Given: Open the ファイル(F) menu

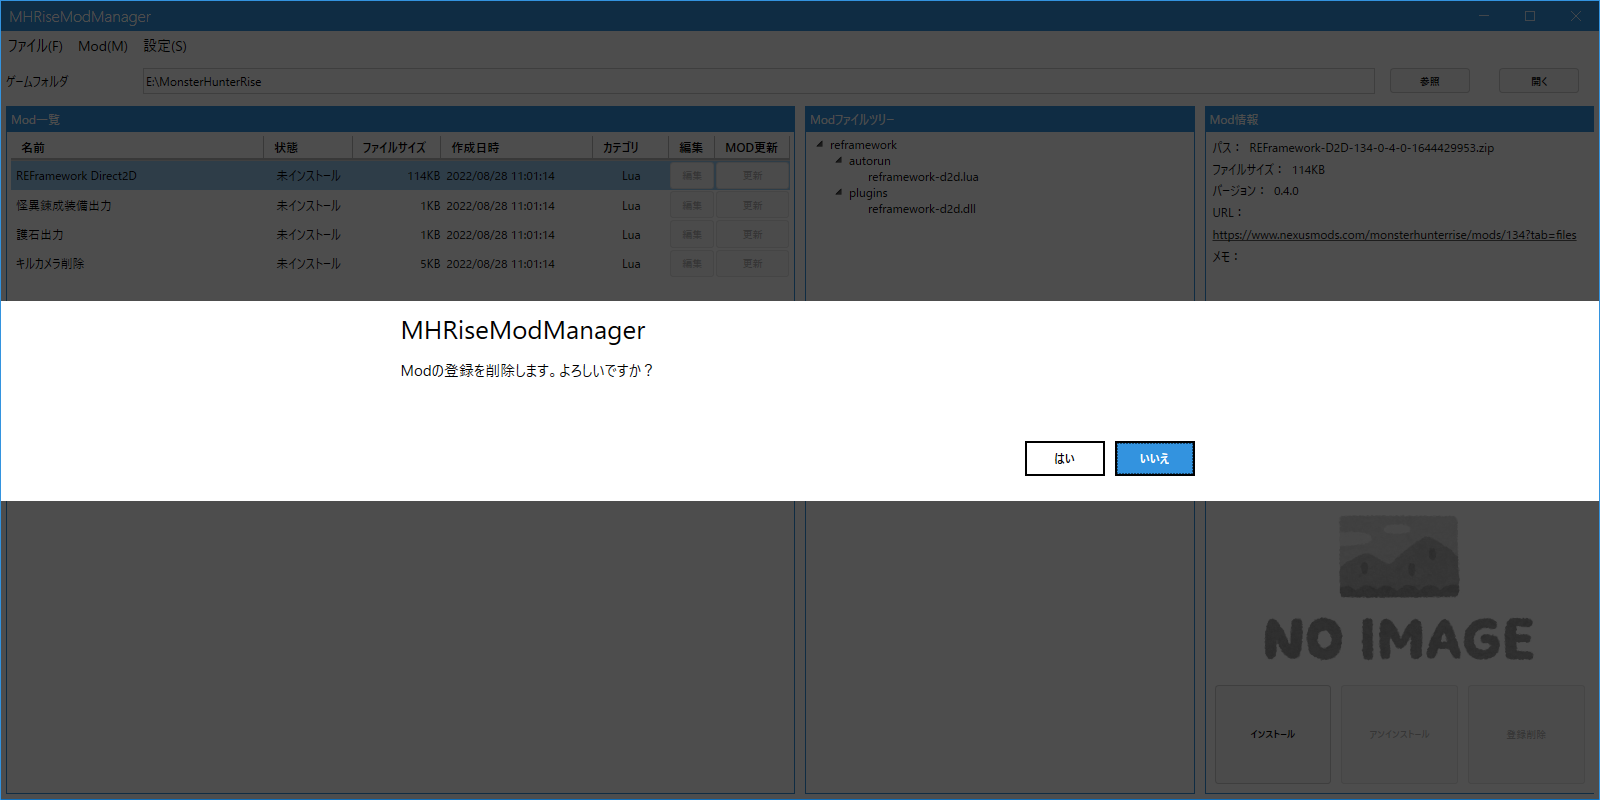Looking at the screenshot, I should point(35,46).
